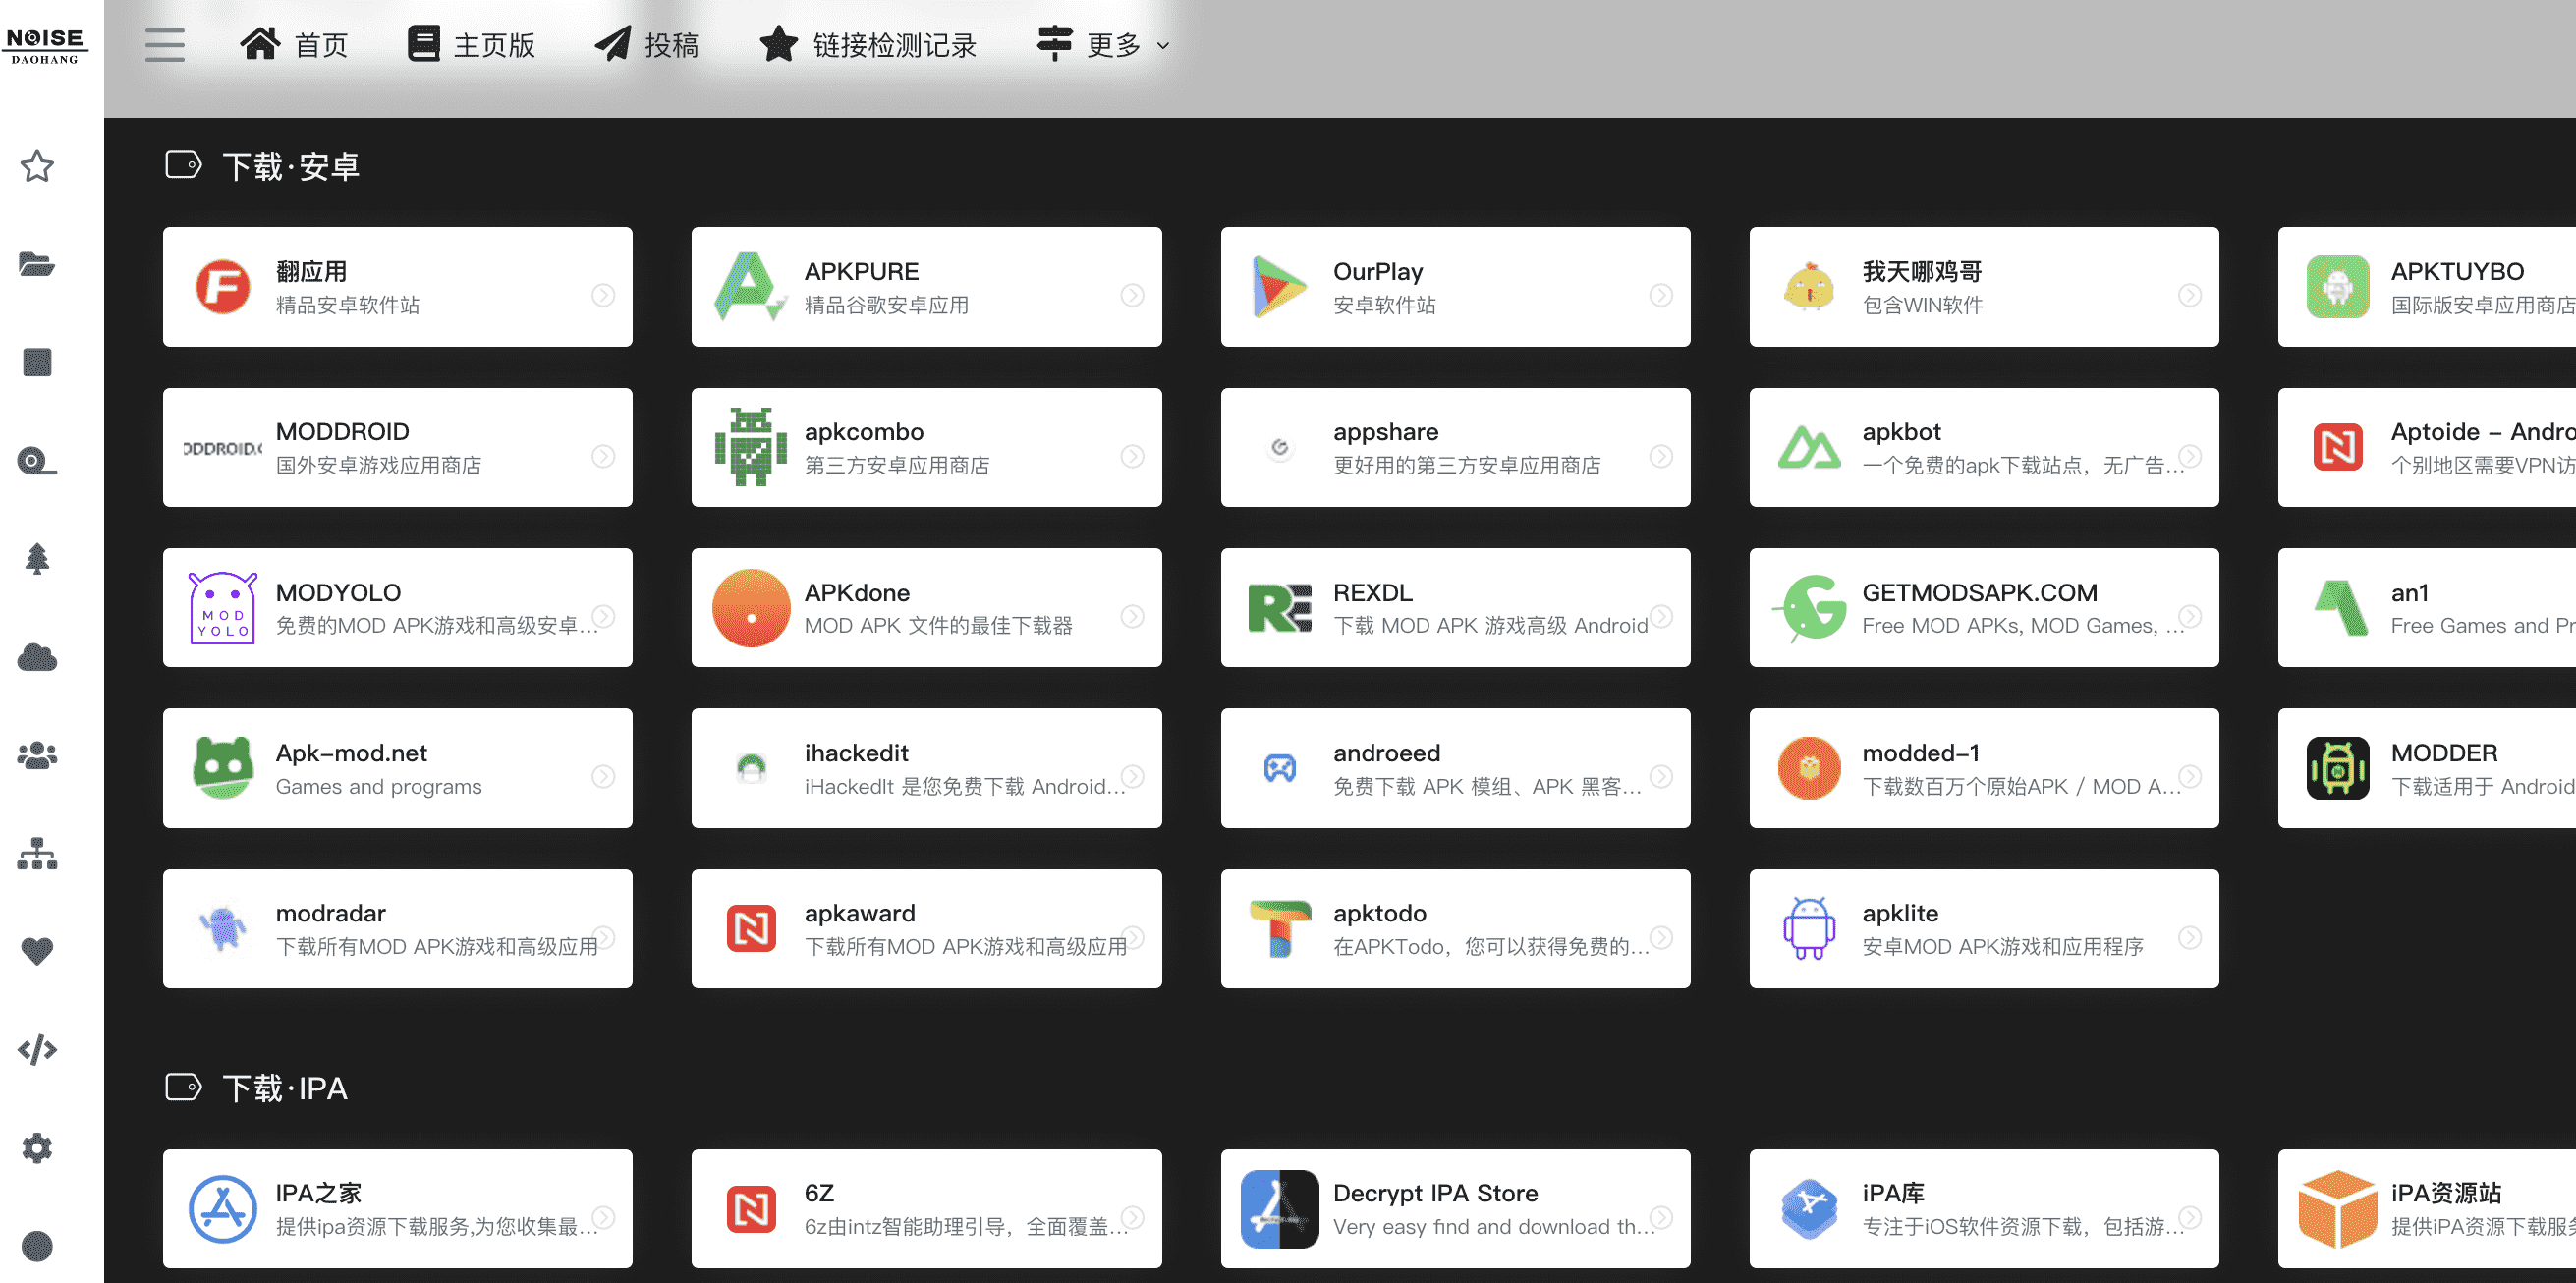Click the modded-1 orange icon
The height and width of the screenshot is (1283, 2576).
(1808, 768)
